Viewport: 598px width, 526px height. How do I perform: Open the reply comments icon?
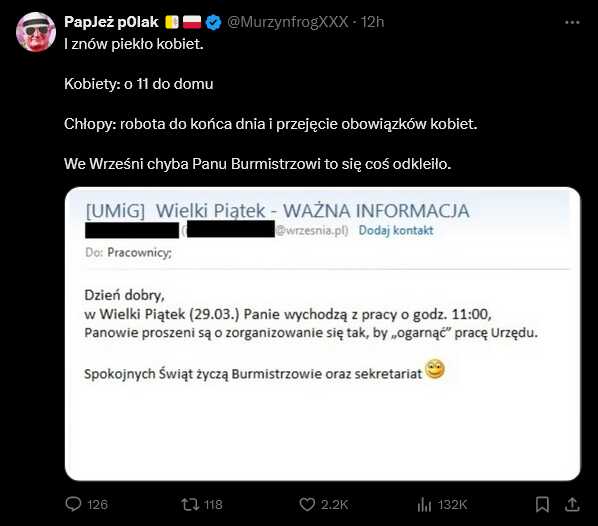point(73,504)
